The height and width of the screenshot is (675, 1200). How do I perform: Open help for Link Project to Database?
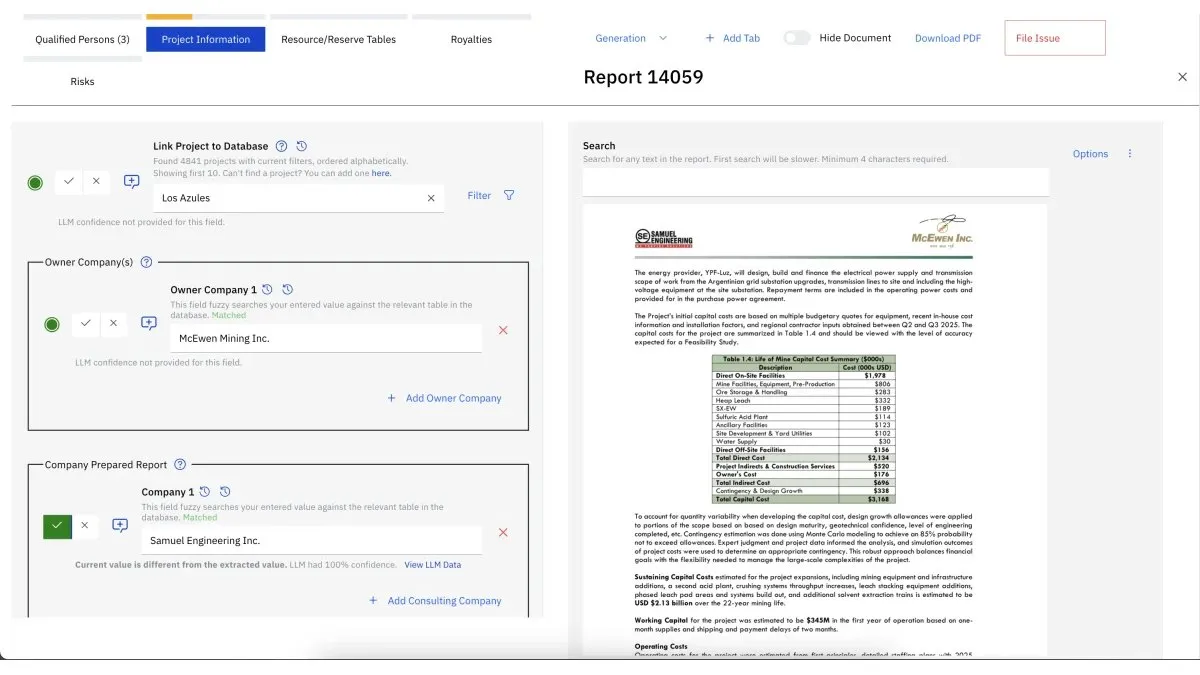tap(281, 146)
